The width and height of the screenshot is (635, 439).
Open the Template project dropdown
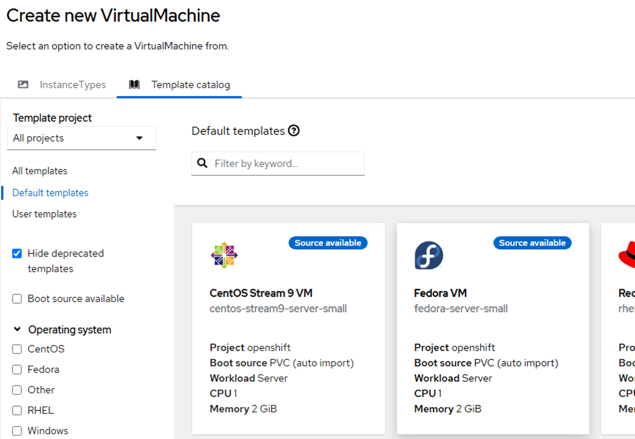pyautogui.click(x=81, y=138)
